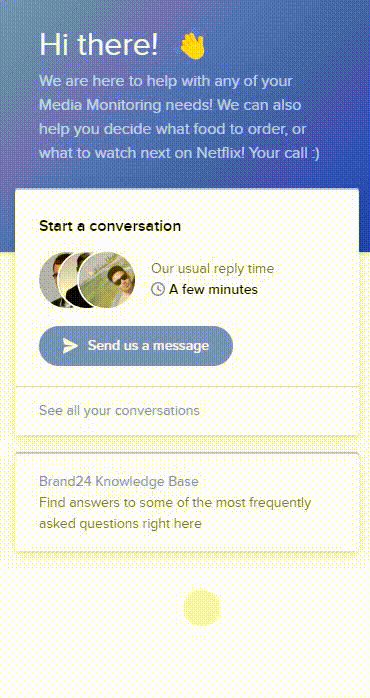Send us a message button
This screenshot has height=698, width=370.
coord(136,346)
